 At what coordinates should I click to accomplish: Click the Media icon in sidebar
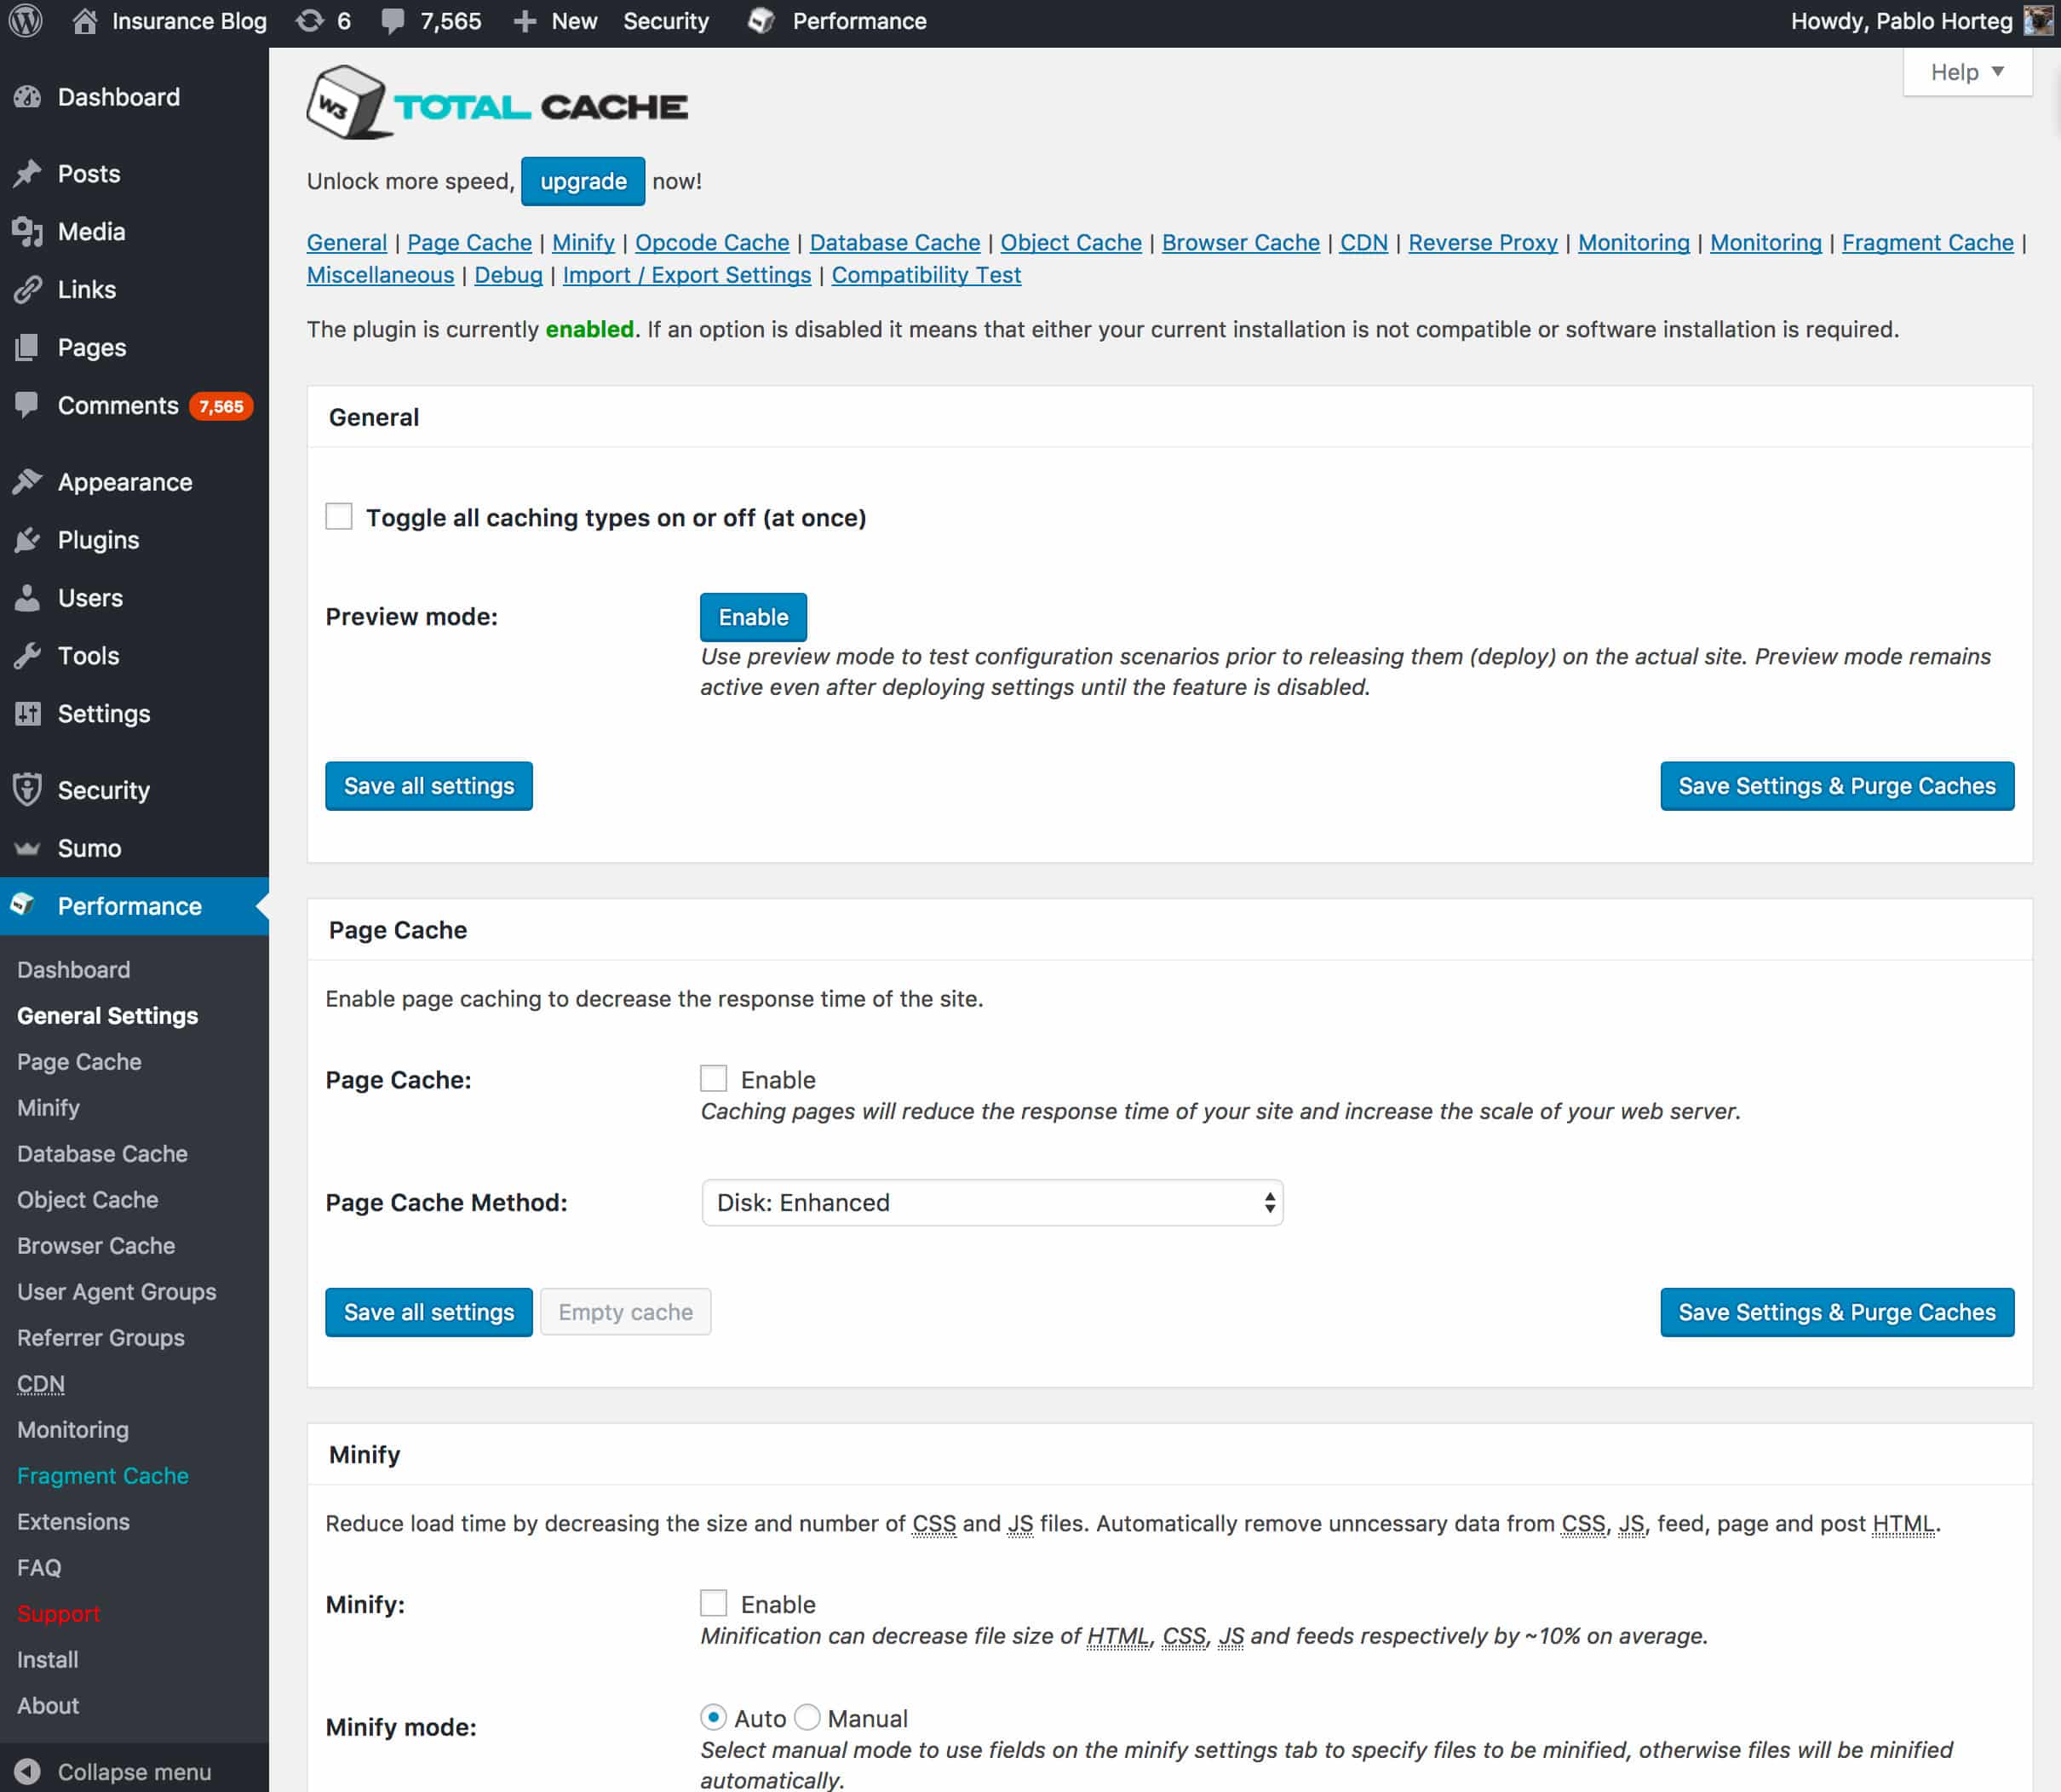point(28,232)
